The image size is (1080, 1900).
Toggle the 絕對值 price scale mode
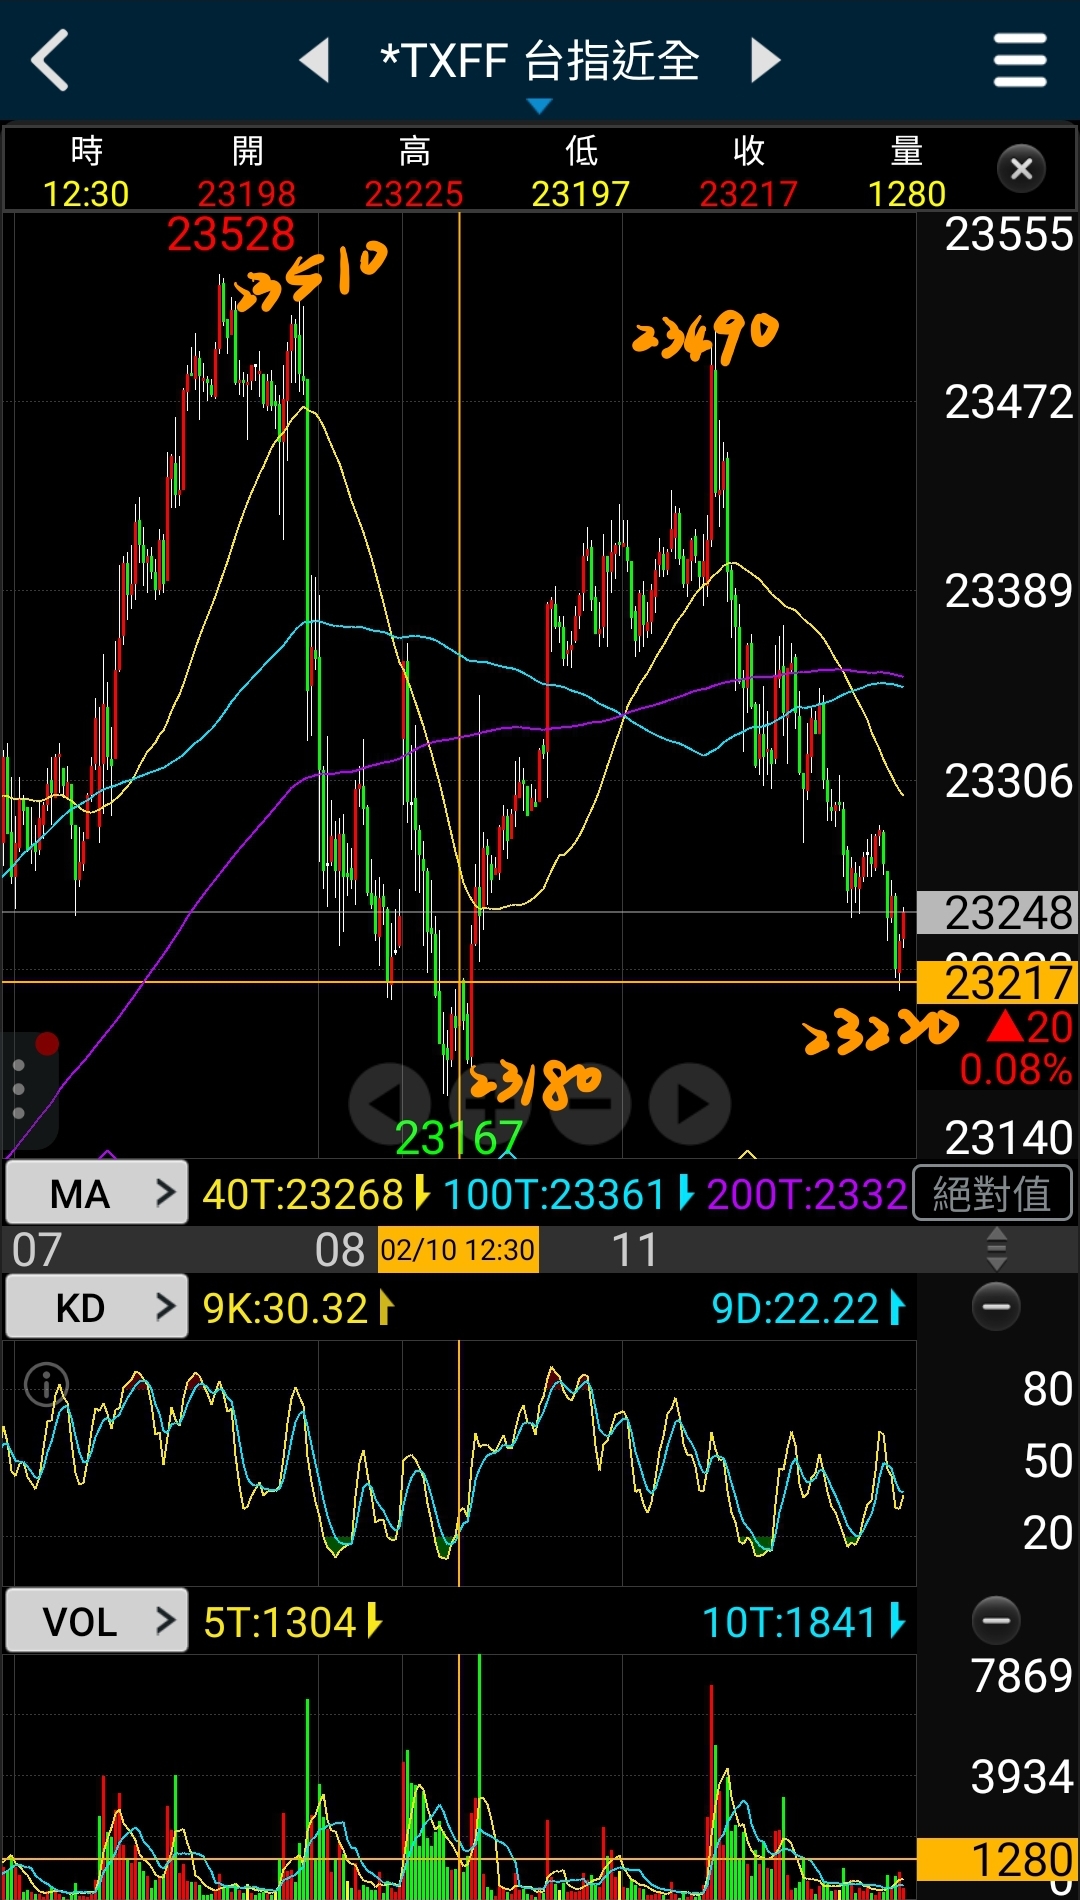click(992, 1194)
